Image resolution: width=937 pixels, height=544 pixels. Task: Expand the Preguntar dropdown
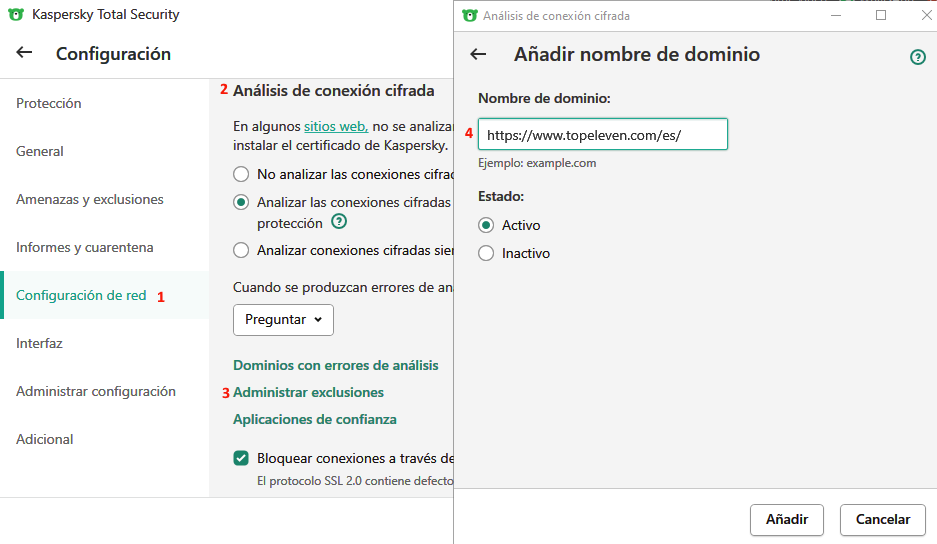tap(283, 320)
